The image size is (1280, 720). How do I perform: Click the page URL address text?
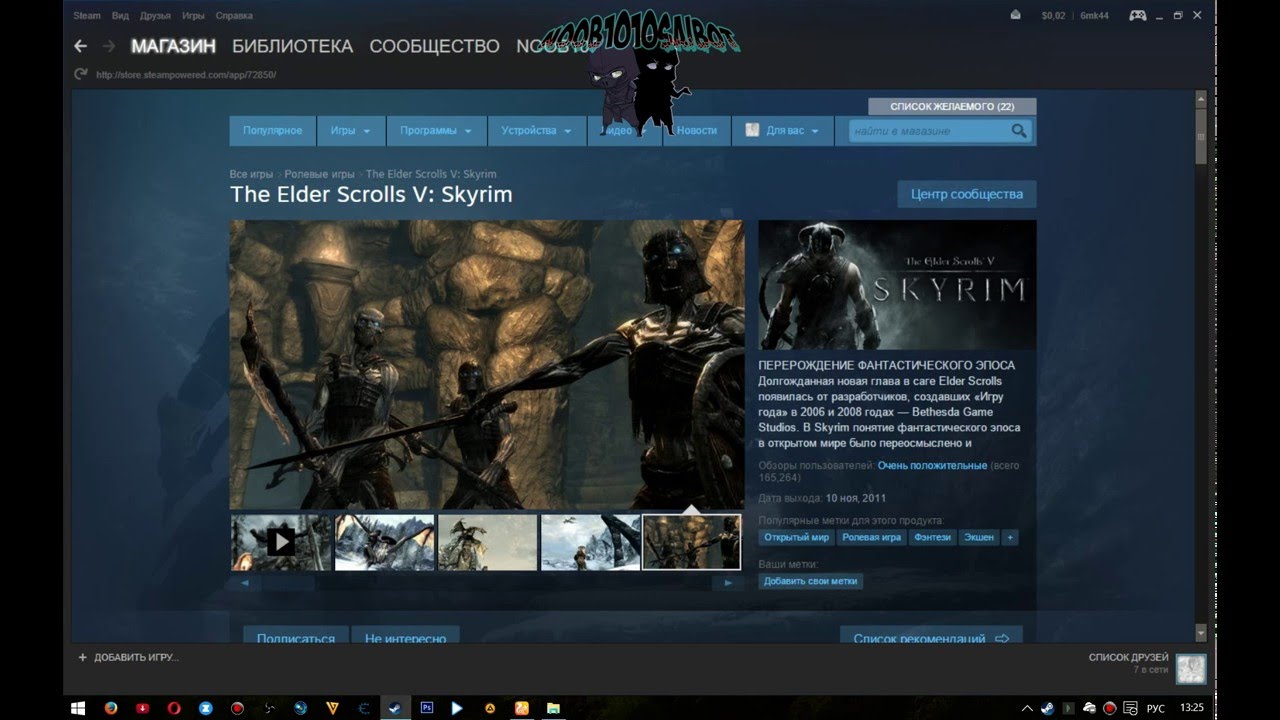pyautogui.click(x=186, y=75)
